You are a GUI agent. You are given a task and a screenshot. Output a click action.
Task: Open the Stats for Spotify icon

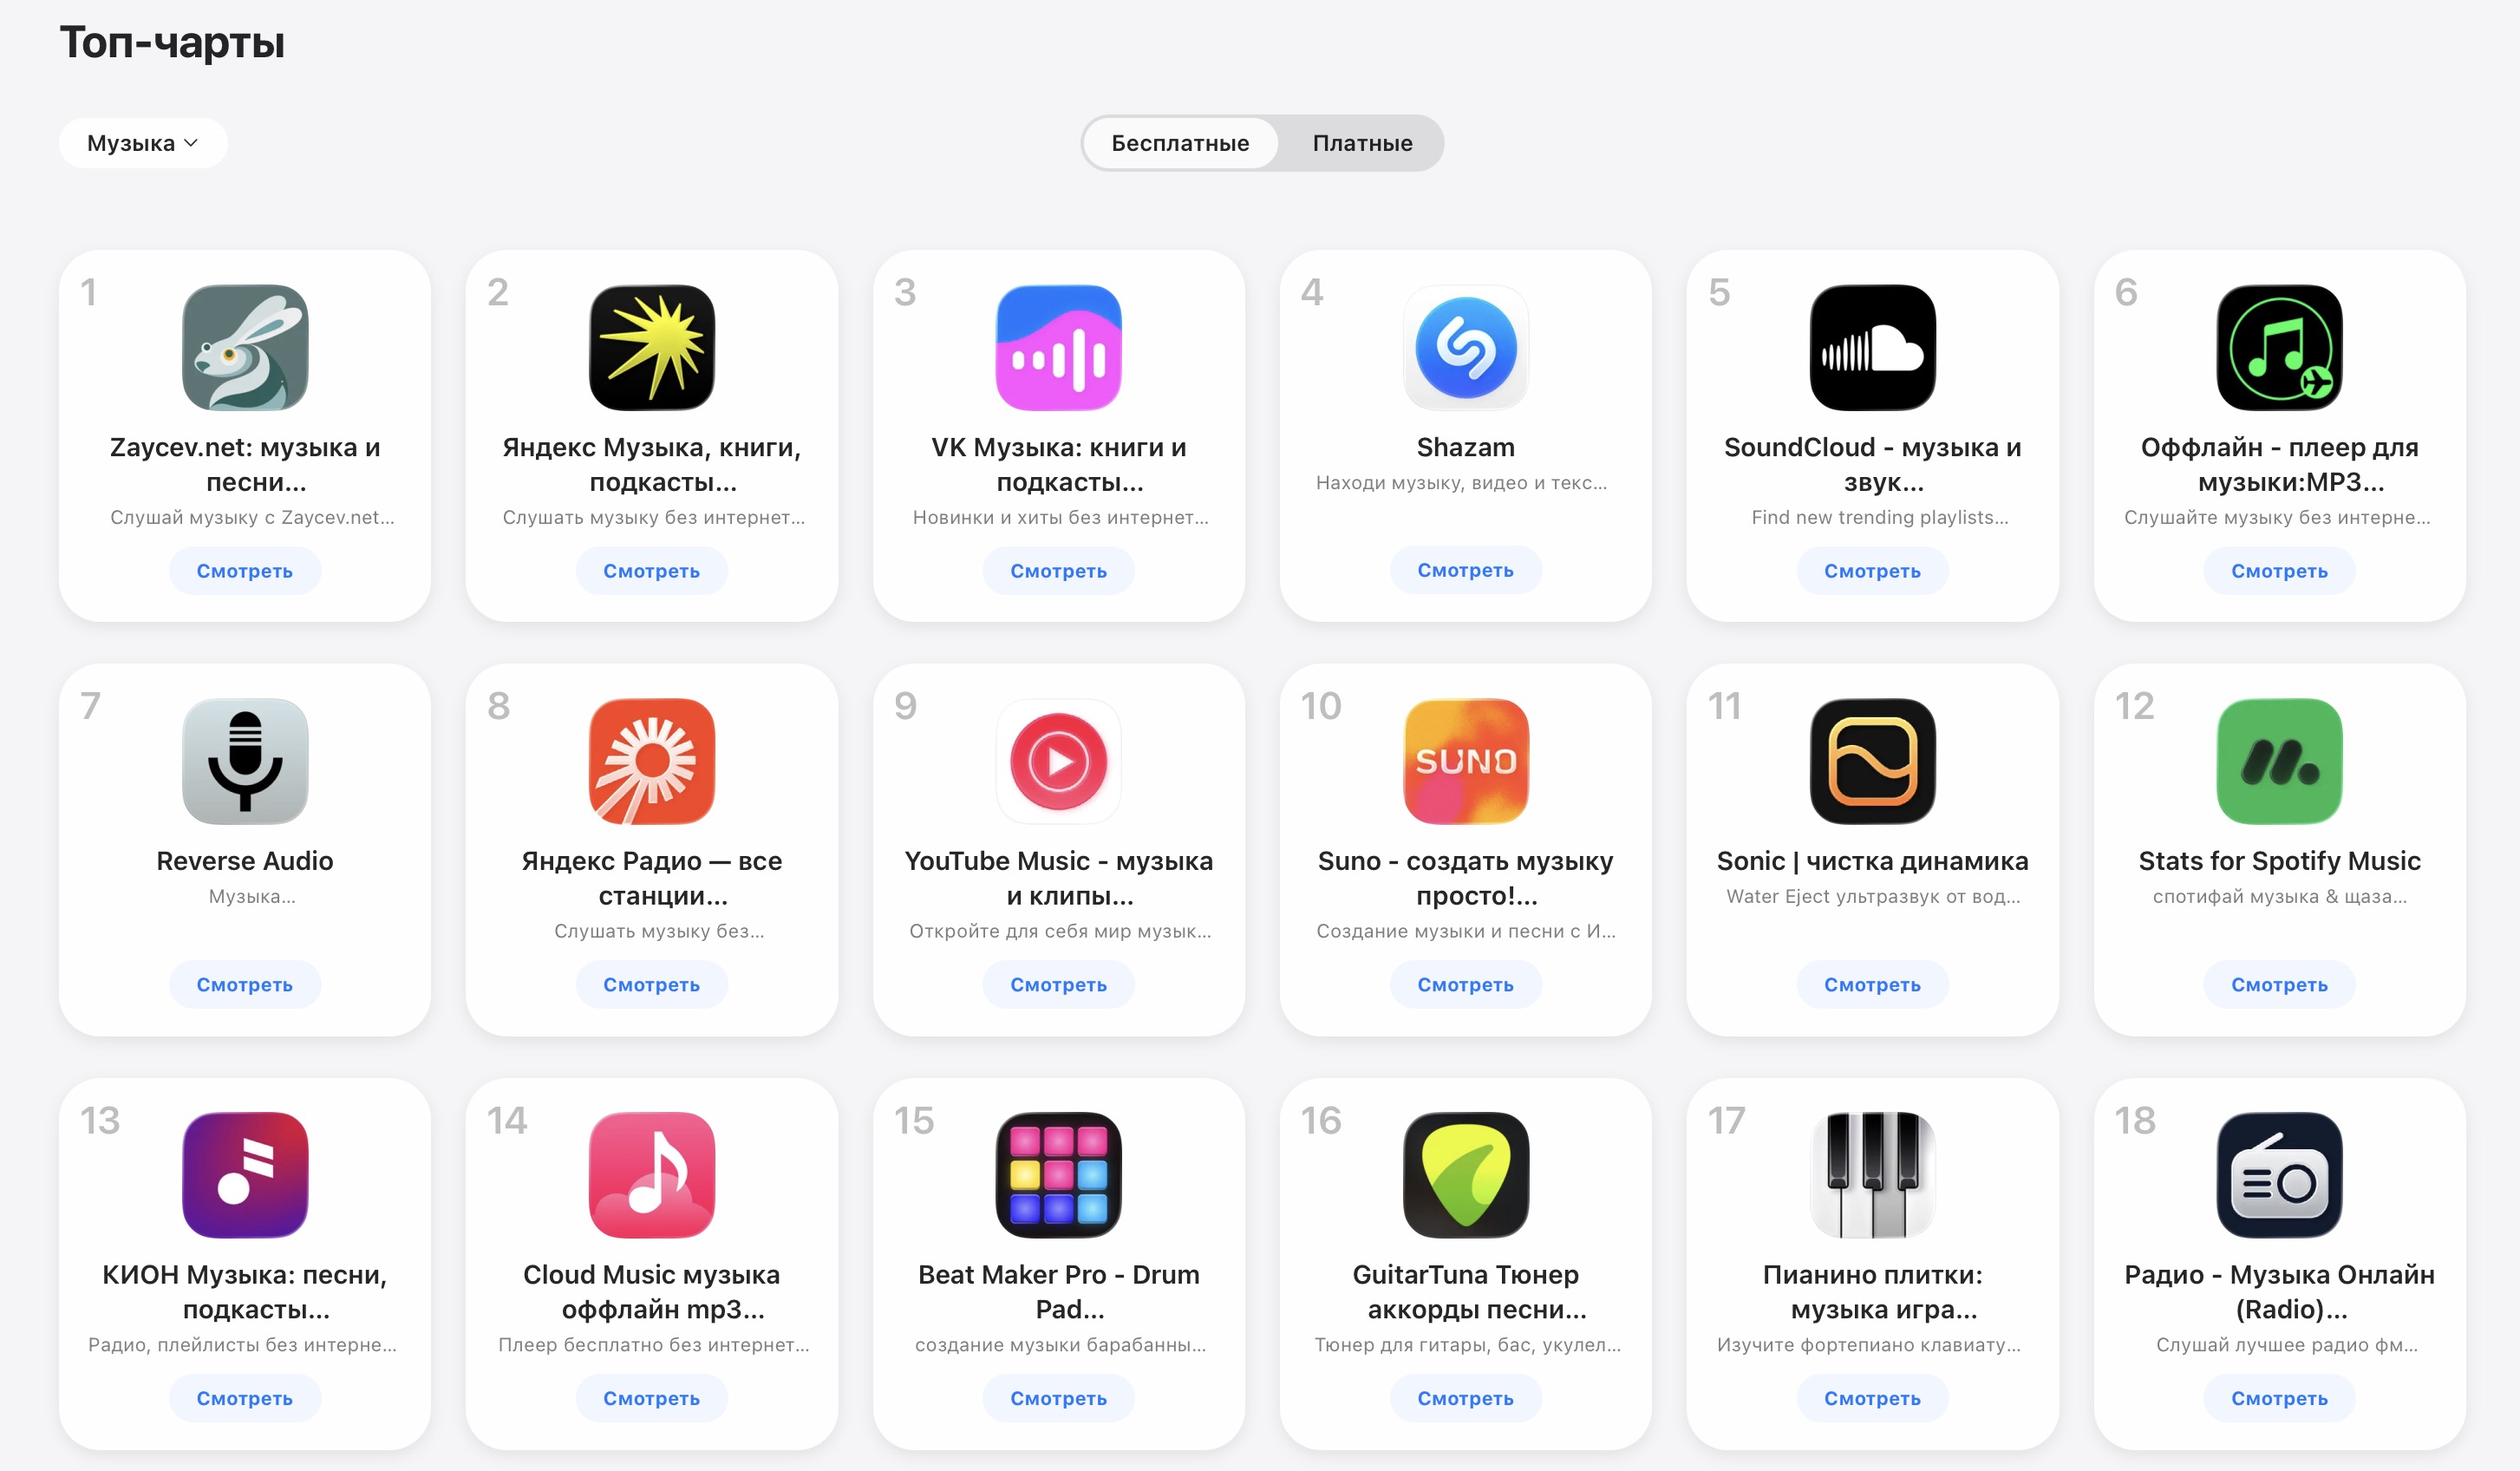coord(2279,761)
